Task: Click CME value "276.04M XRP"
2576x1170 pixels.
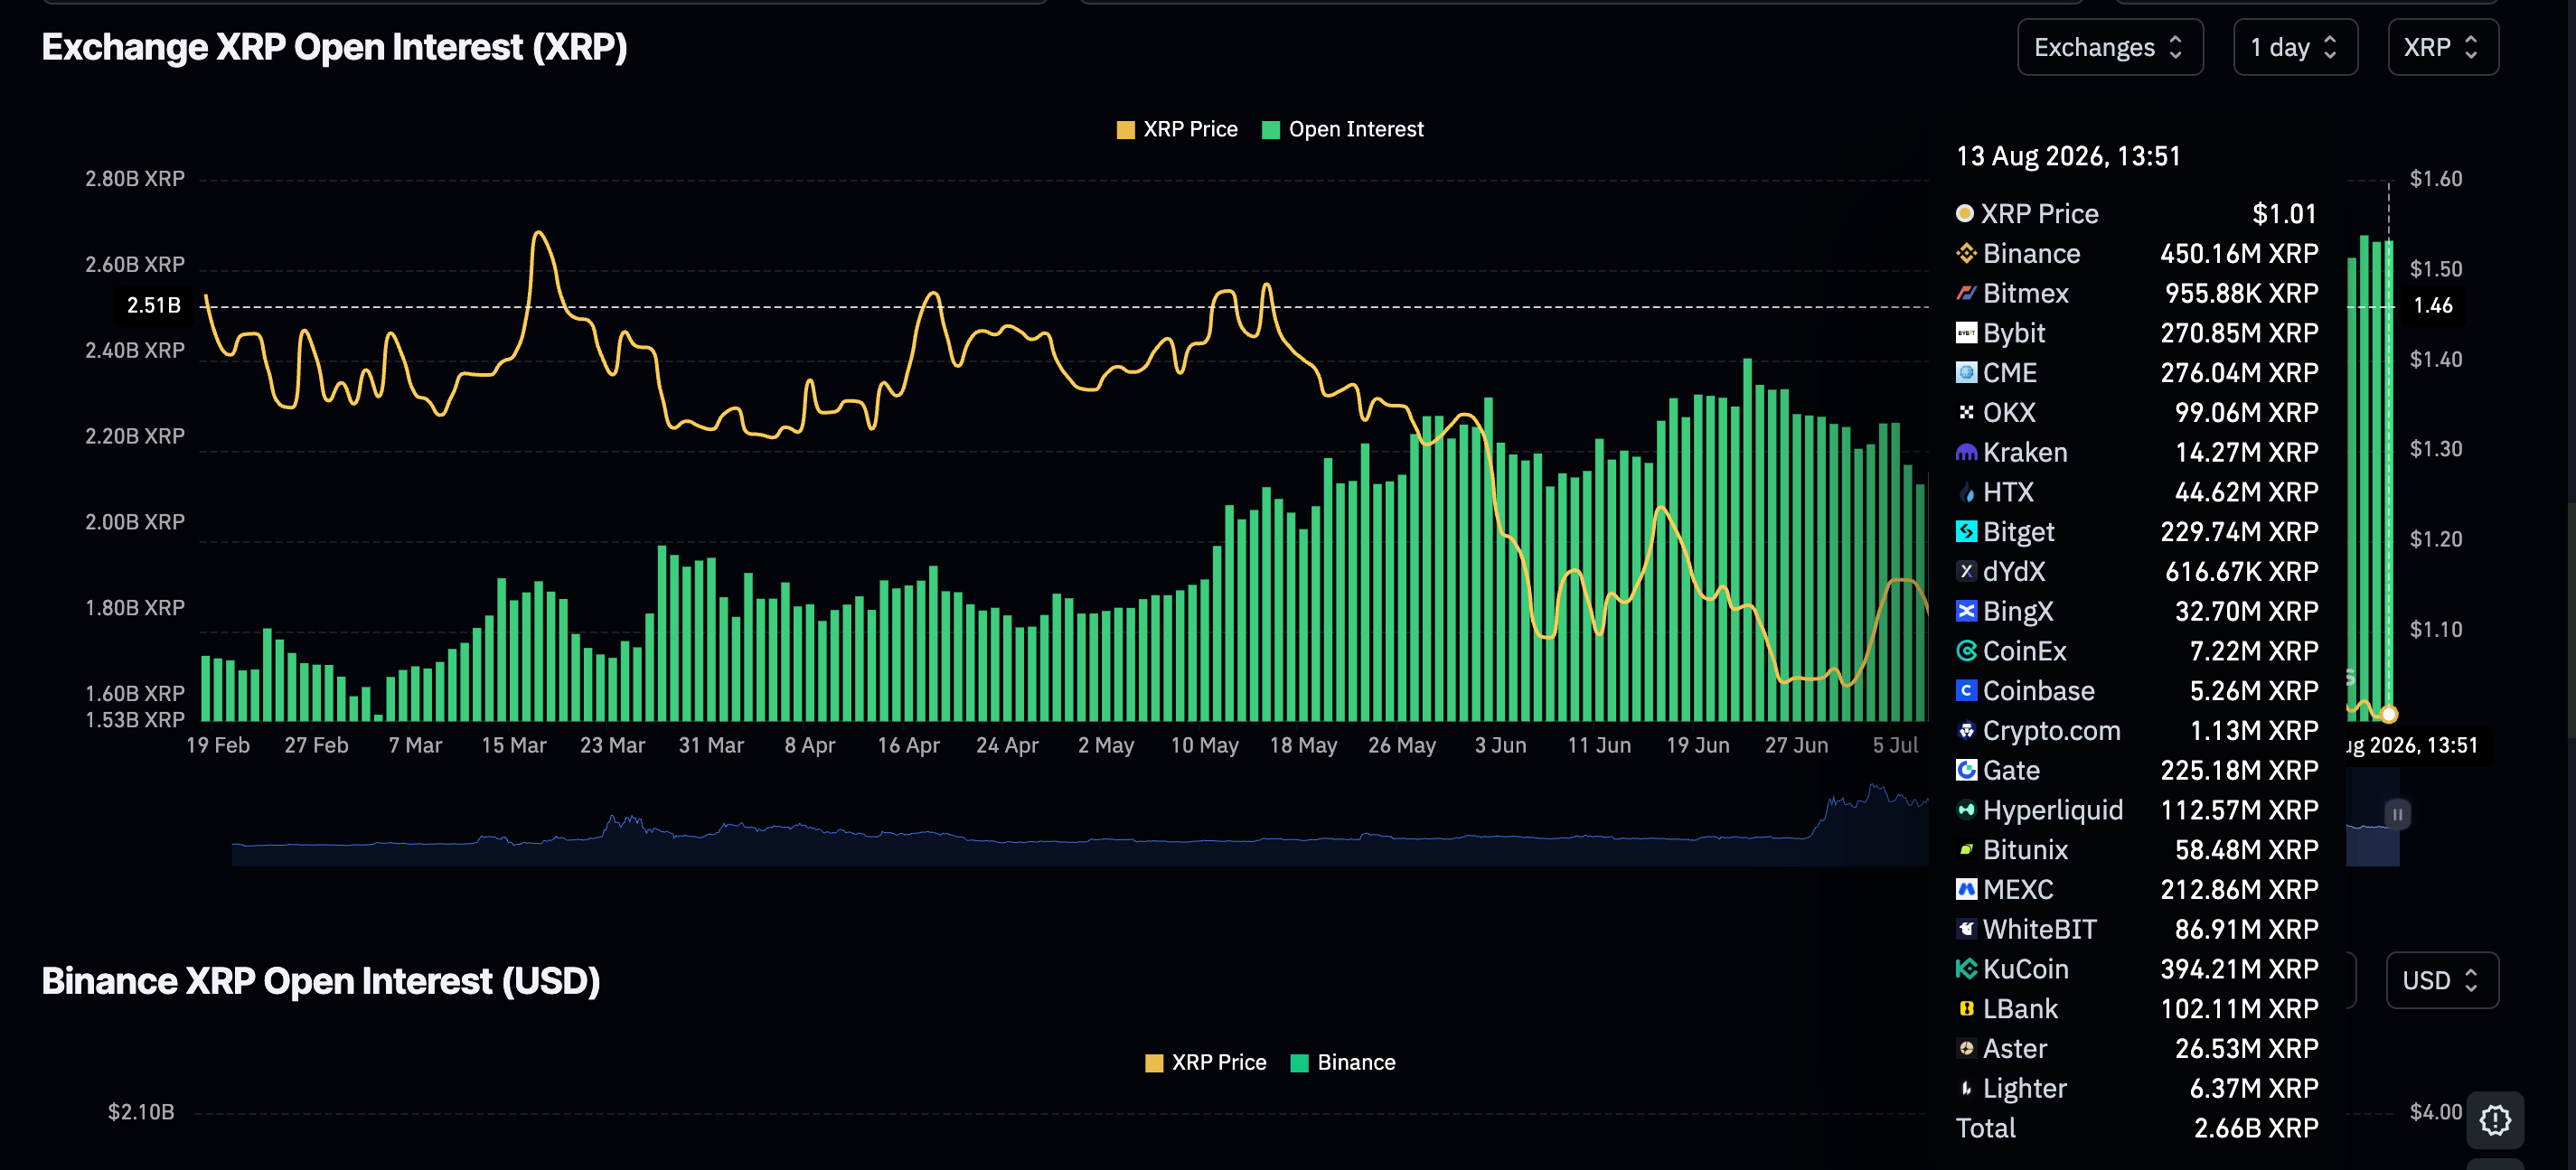Action: (x=2239, y=373)
